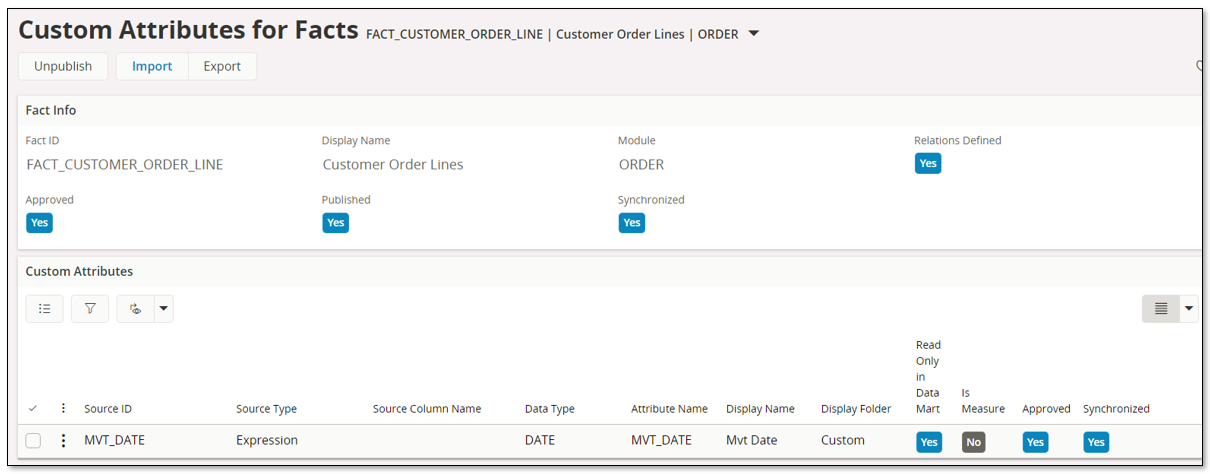1210x474 pixels.
Task: Open row actions menu for MVT_DATE
Action: coord(63,440)
